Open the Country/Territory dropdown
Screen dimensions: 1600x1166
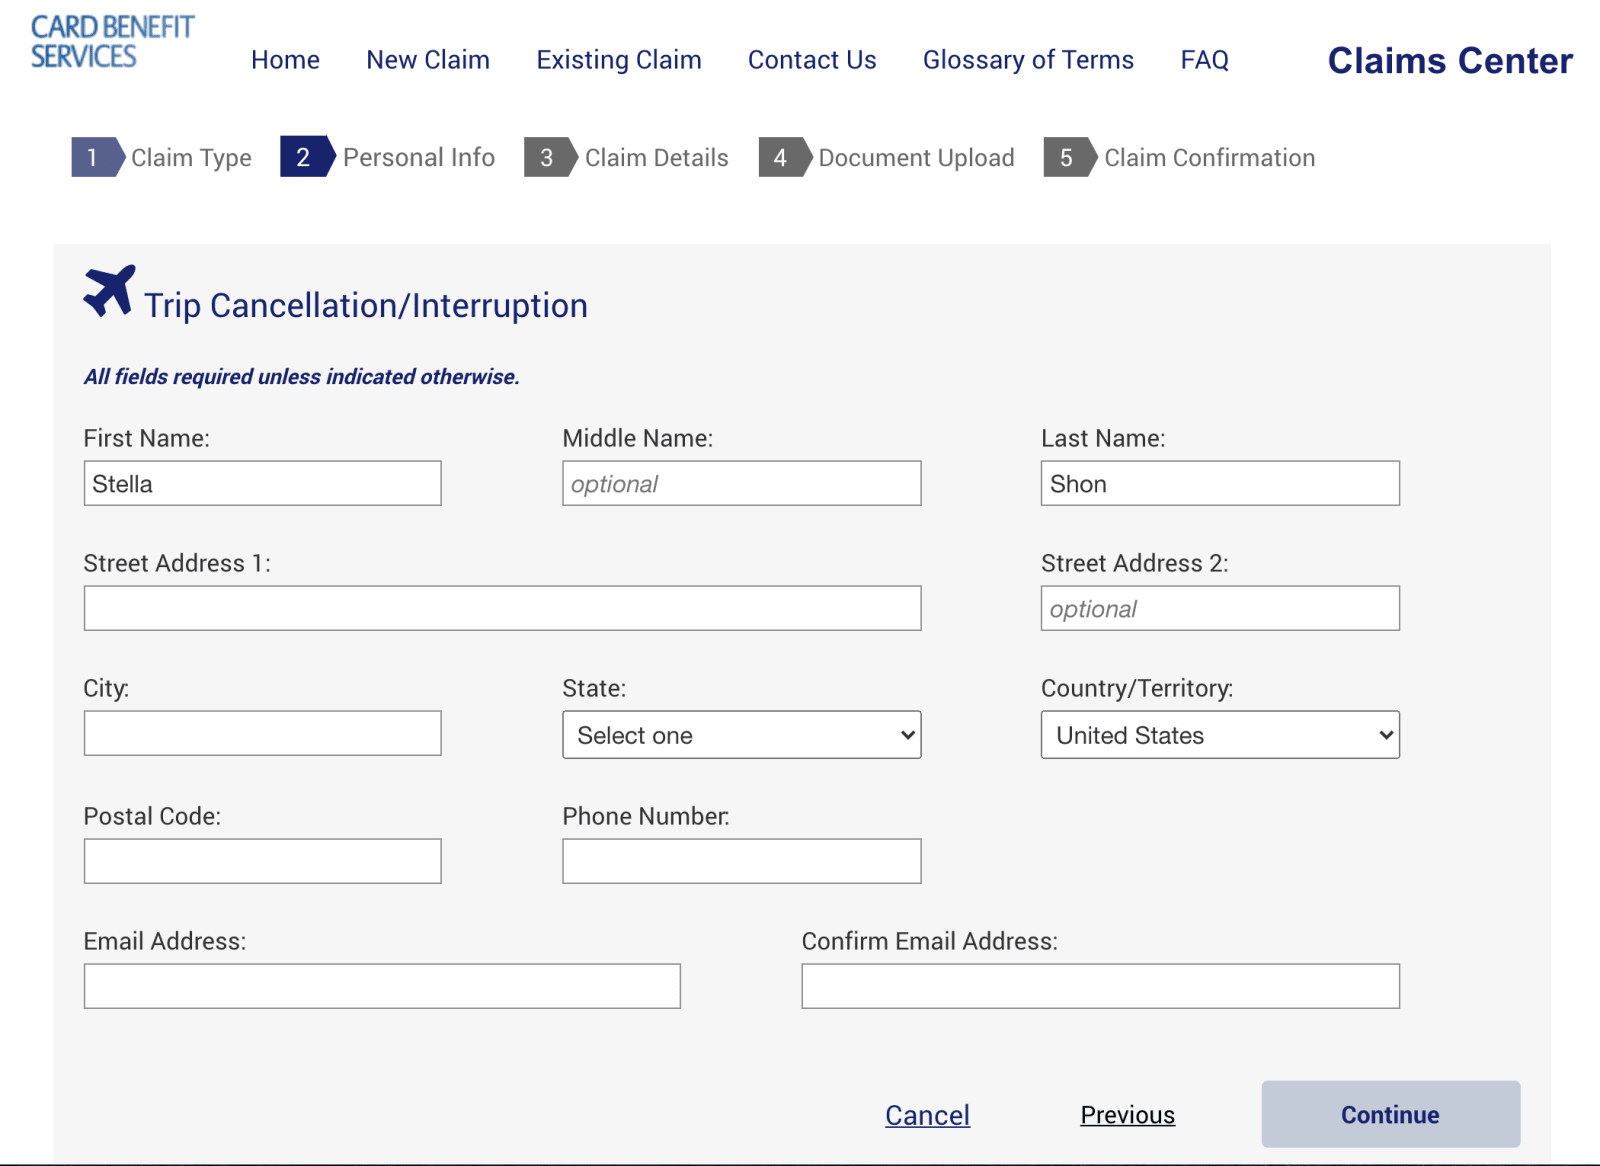click(x=1219, y=735)
